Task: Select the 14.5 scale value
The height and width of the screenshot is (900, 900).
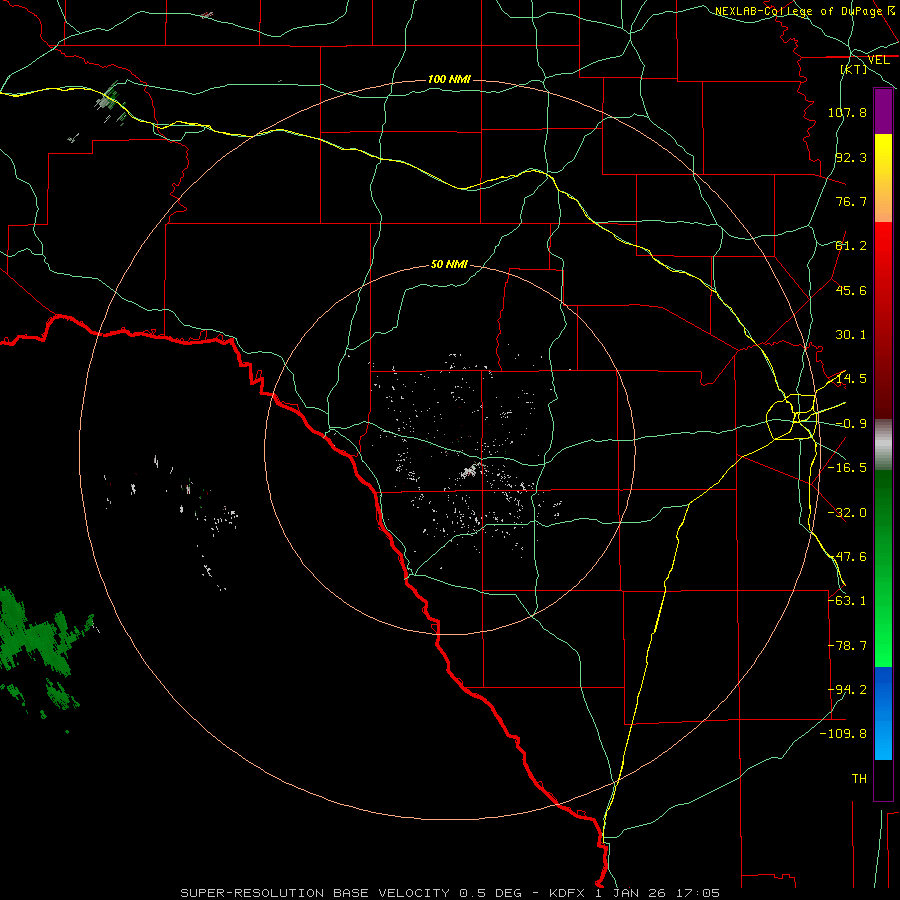Action: pyautogui.click(x=851, y=379)
